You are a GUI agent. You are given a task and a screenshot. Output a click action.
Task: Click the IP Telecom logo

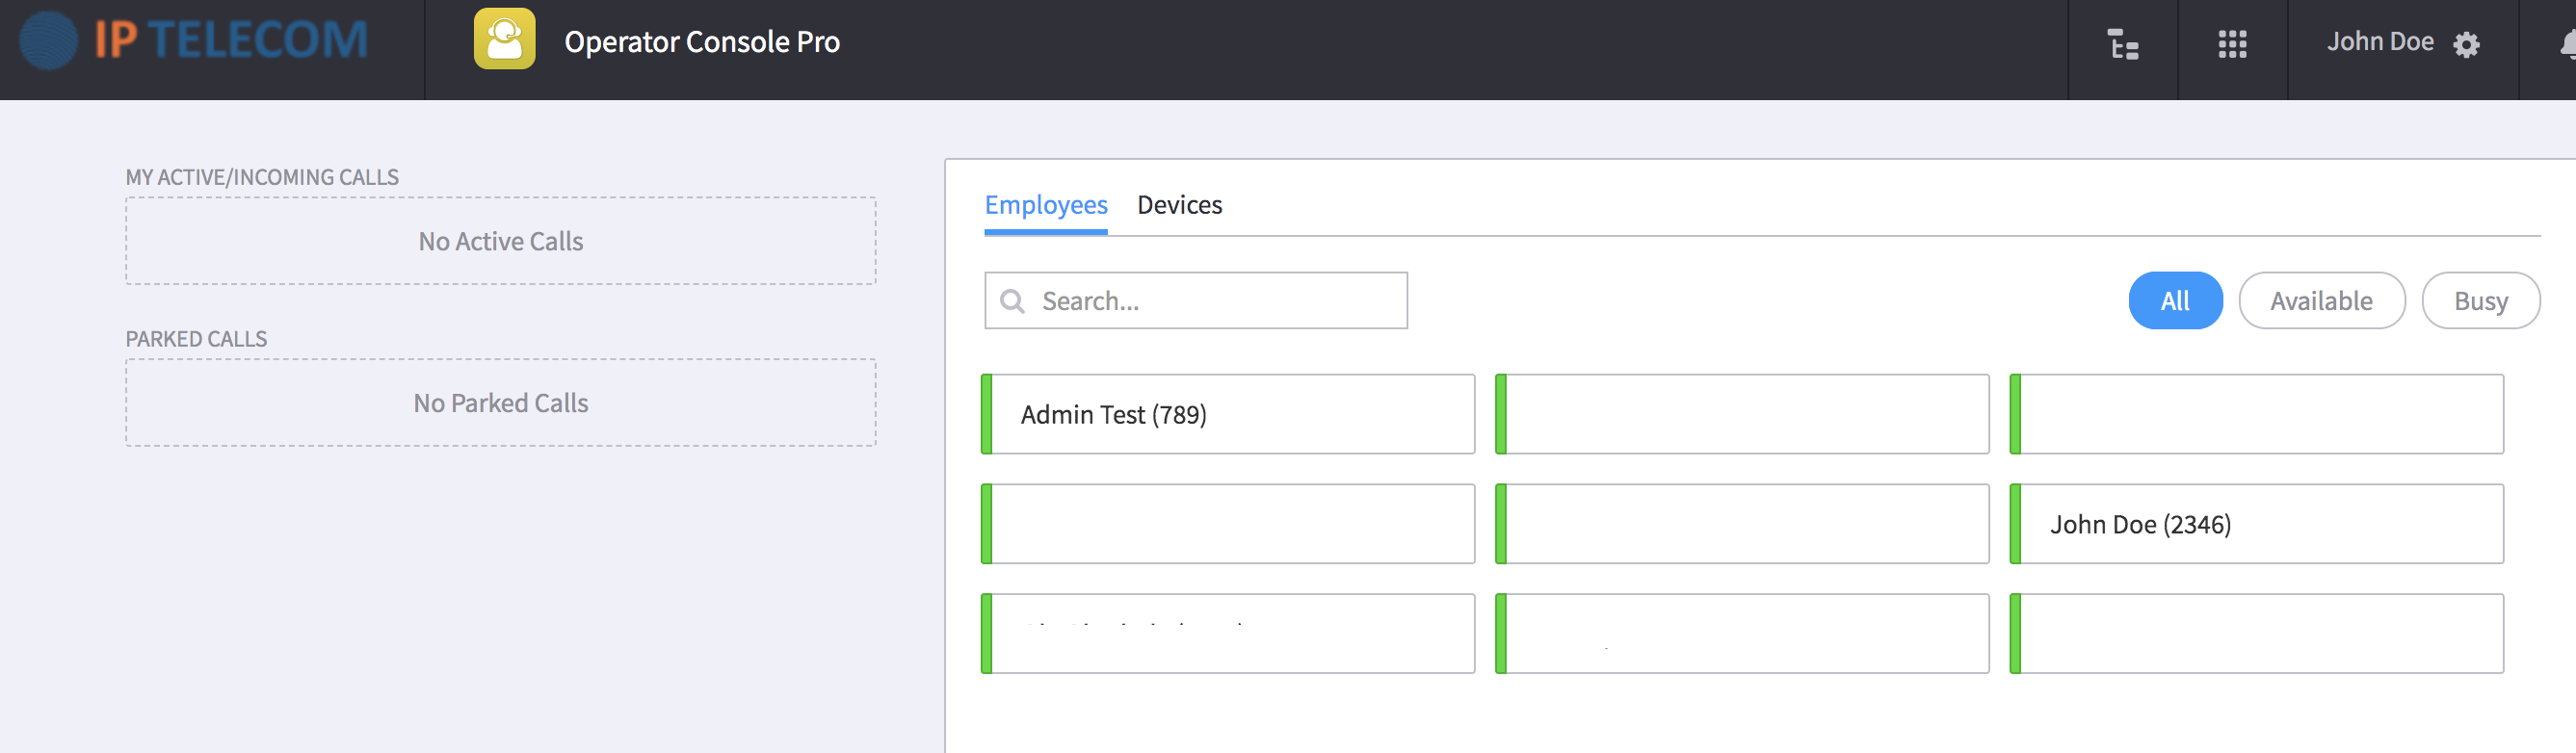click(194, 41)
